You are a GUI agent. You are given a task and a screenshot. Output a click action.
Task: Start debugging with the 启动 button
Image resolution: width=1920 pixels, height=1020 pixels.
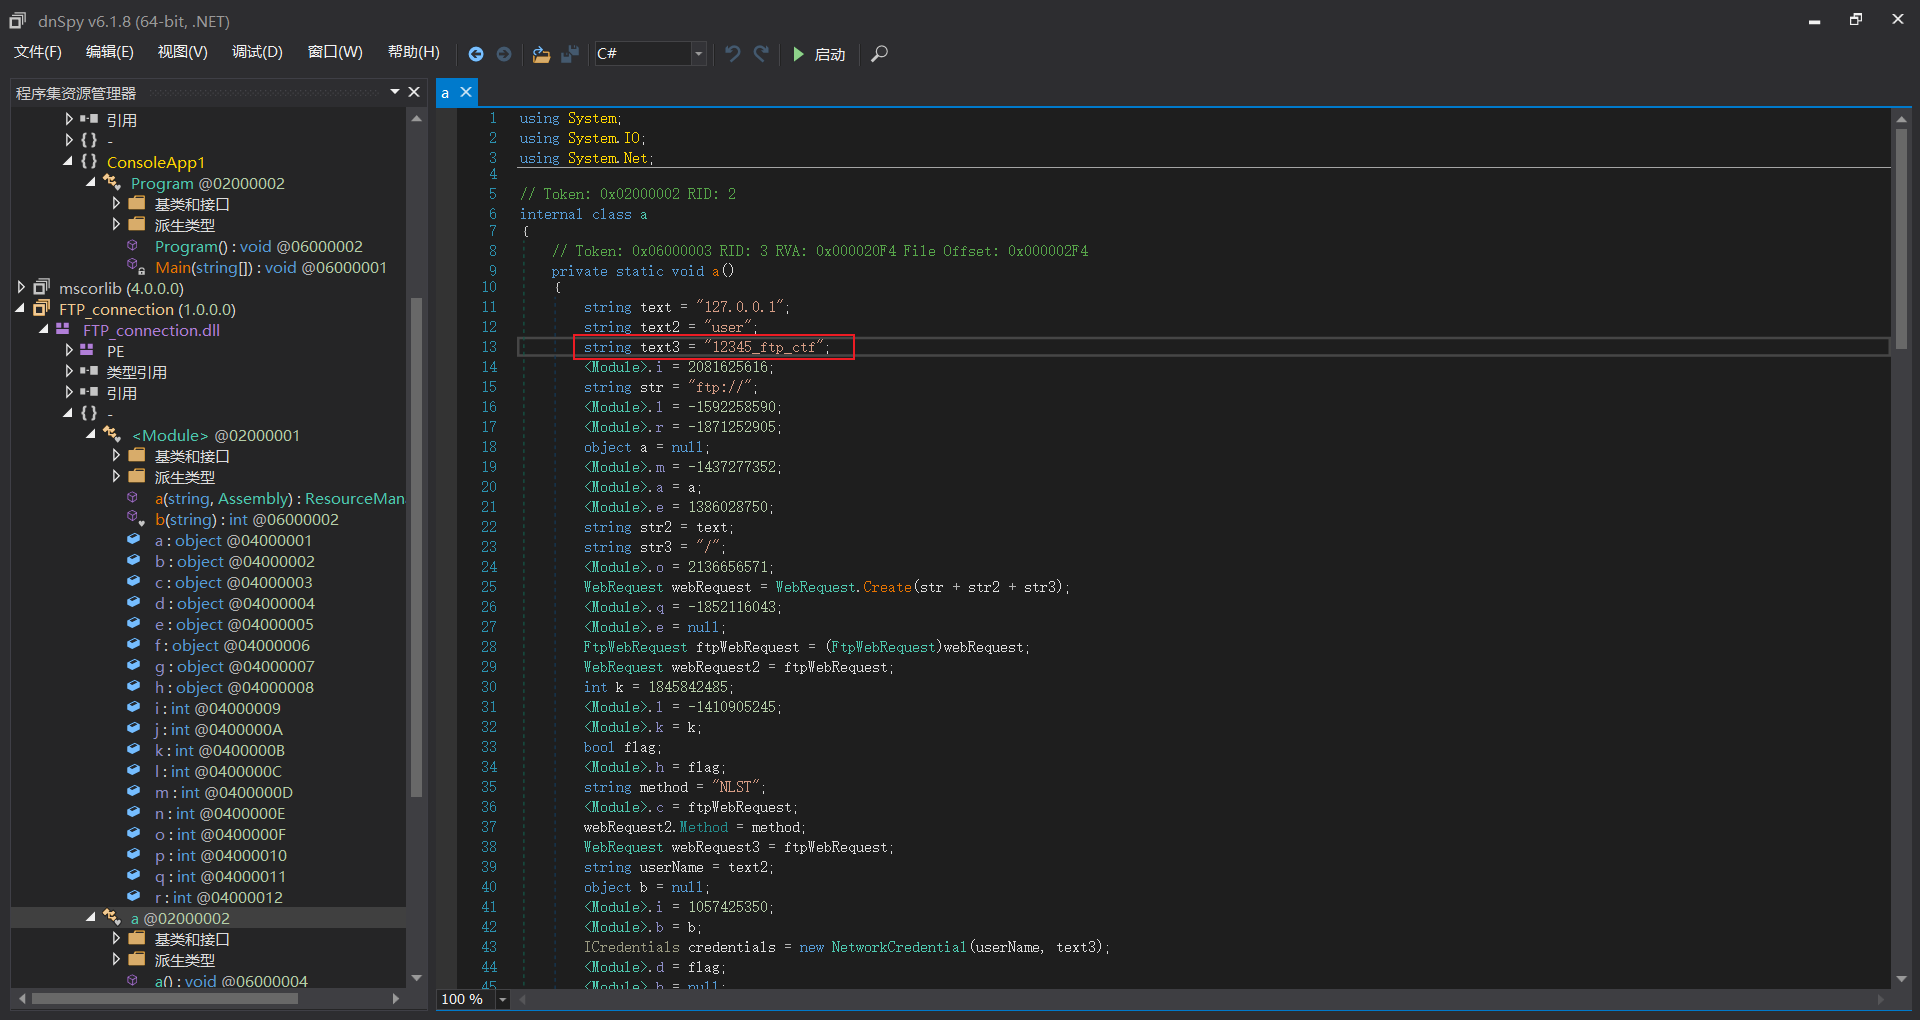tap(819, 54)
